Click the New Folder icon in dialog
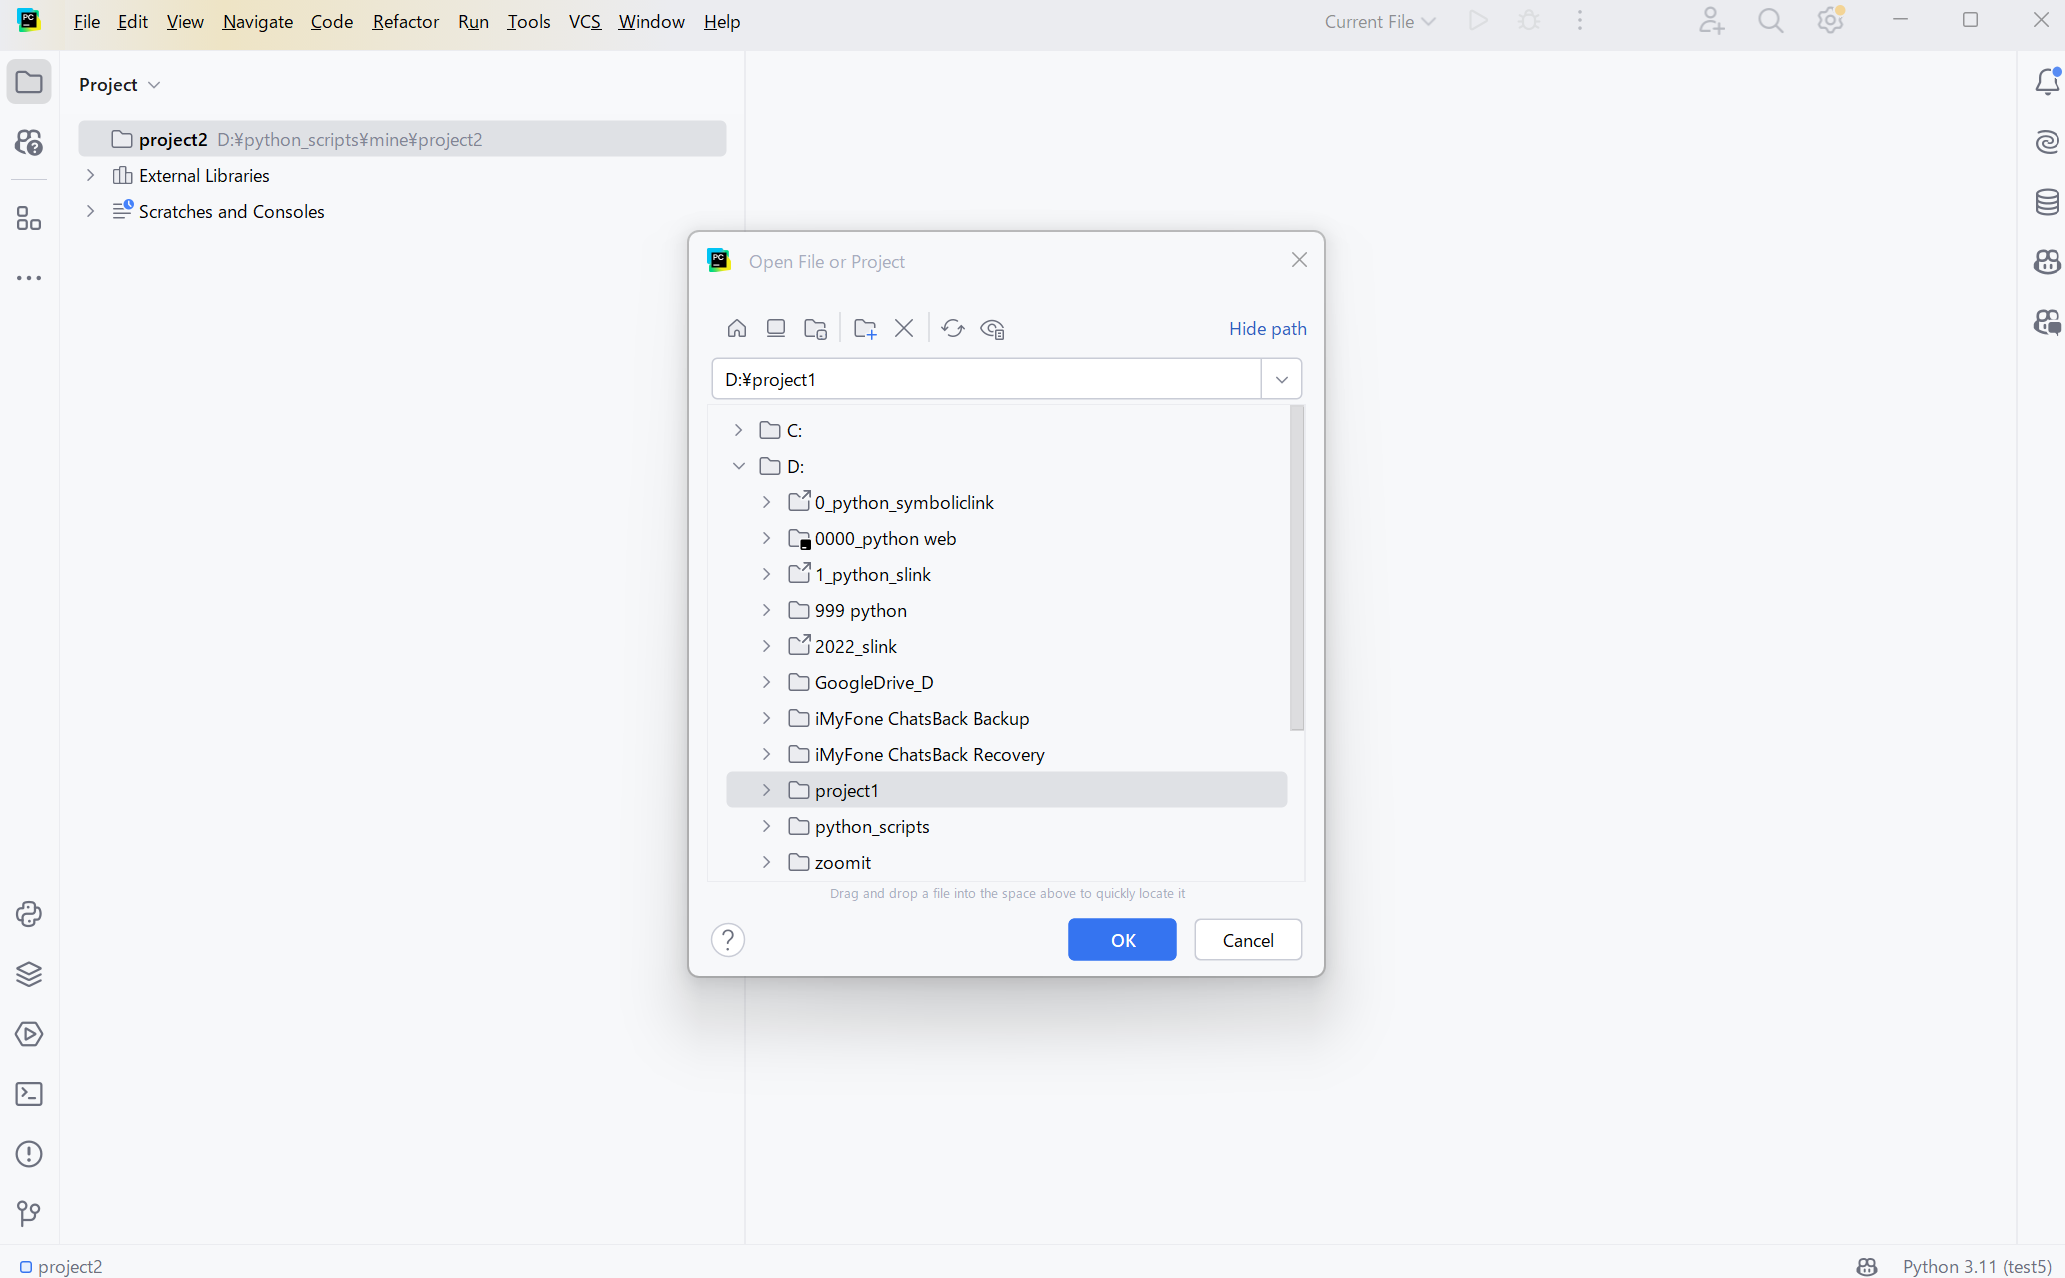The width and height of the screenshot is (2065, 1278). 865,328
